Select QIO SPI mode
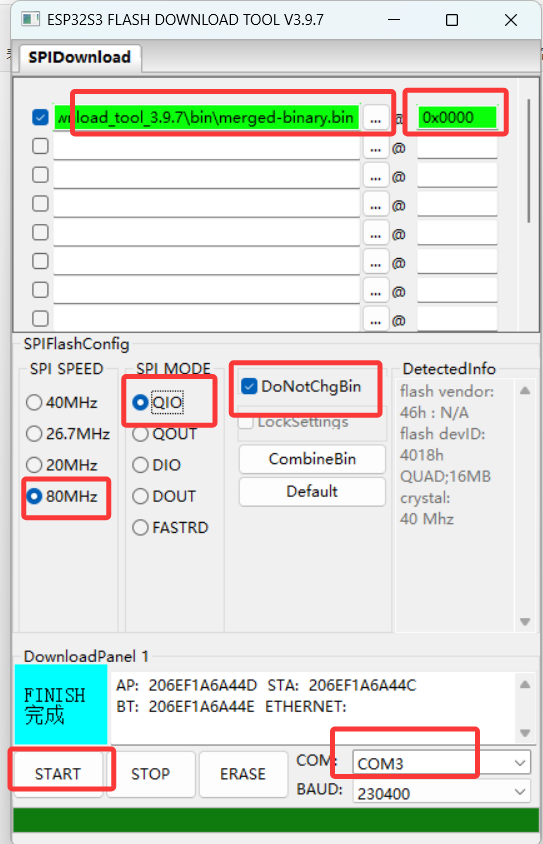 [x=158, y=403]
